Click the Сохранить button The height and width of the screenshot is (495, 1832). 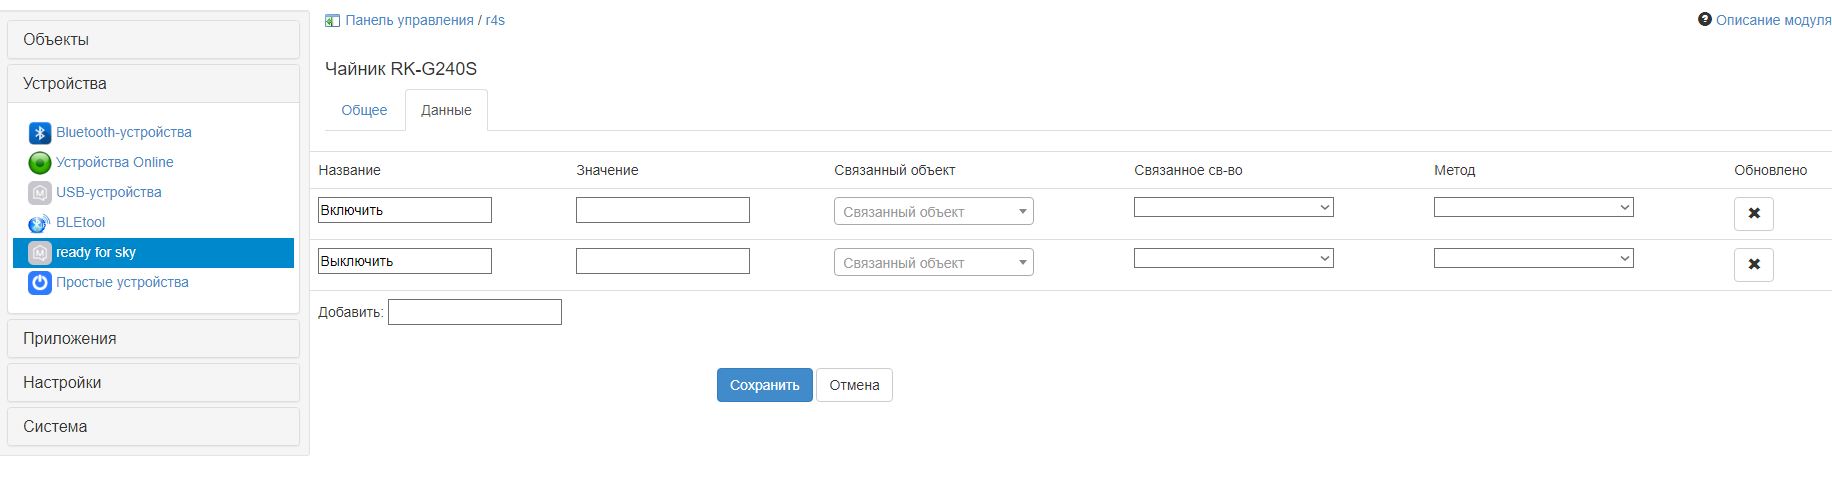point(764,385)
